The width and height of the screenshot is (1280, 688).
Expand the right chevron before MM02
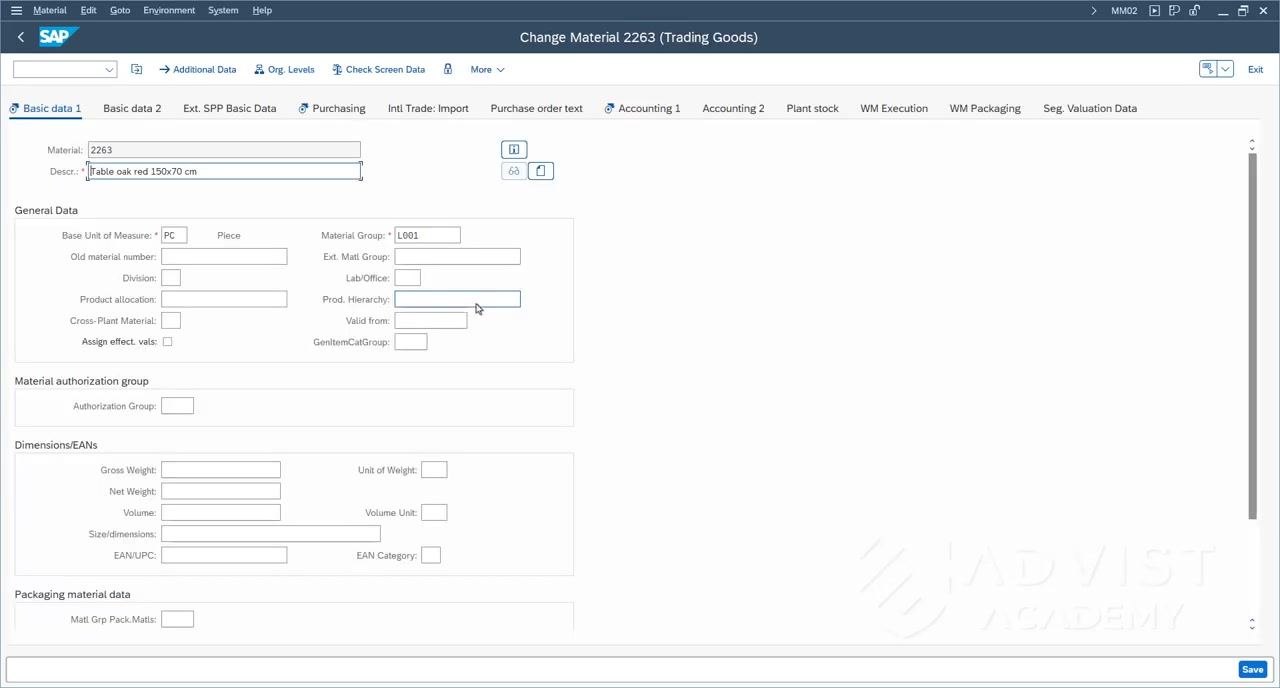1094,10
